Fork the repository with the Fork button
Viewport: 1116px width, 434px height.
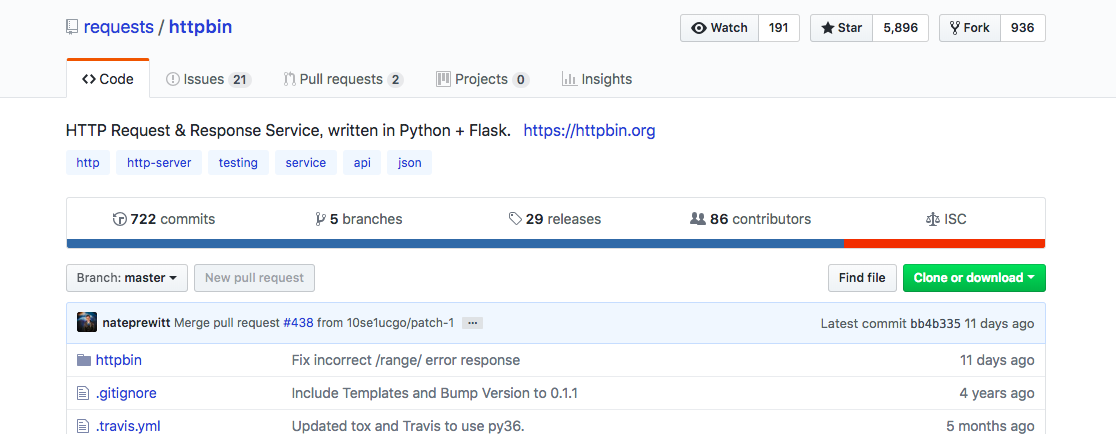(x=969, y=28)
